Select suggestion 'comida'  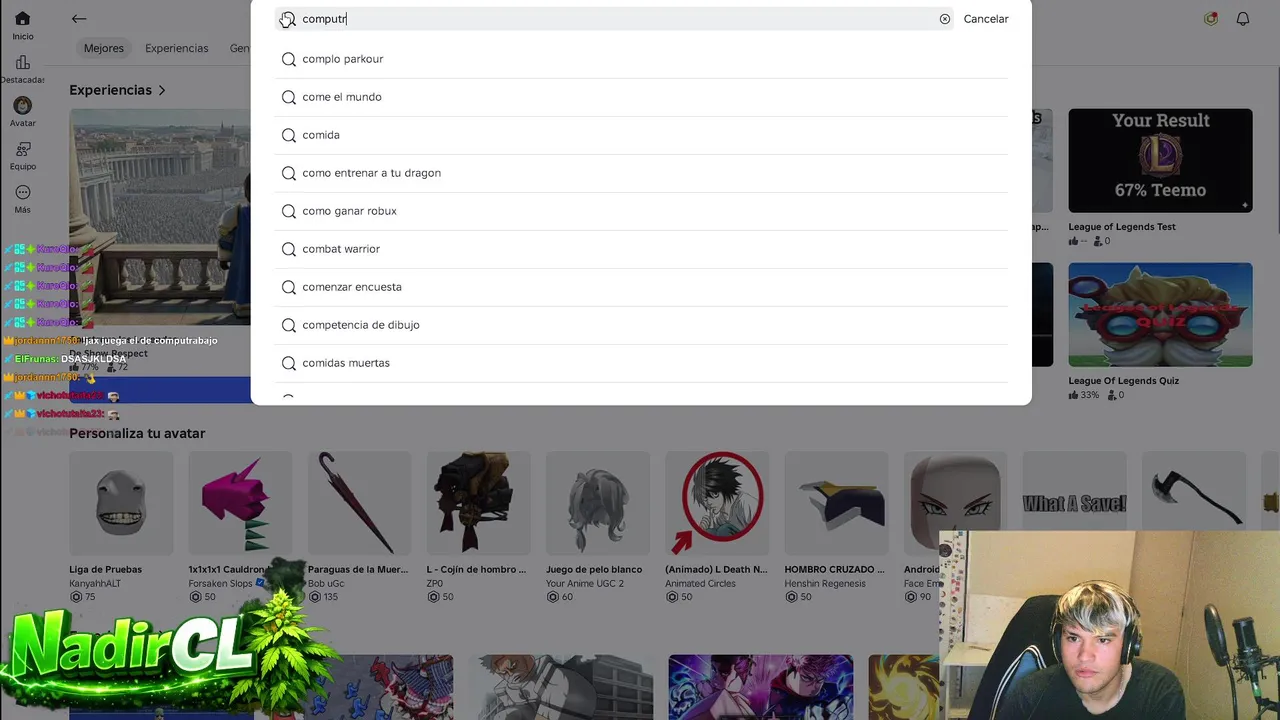tap(641, 135)
